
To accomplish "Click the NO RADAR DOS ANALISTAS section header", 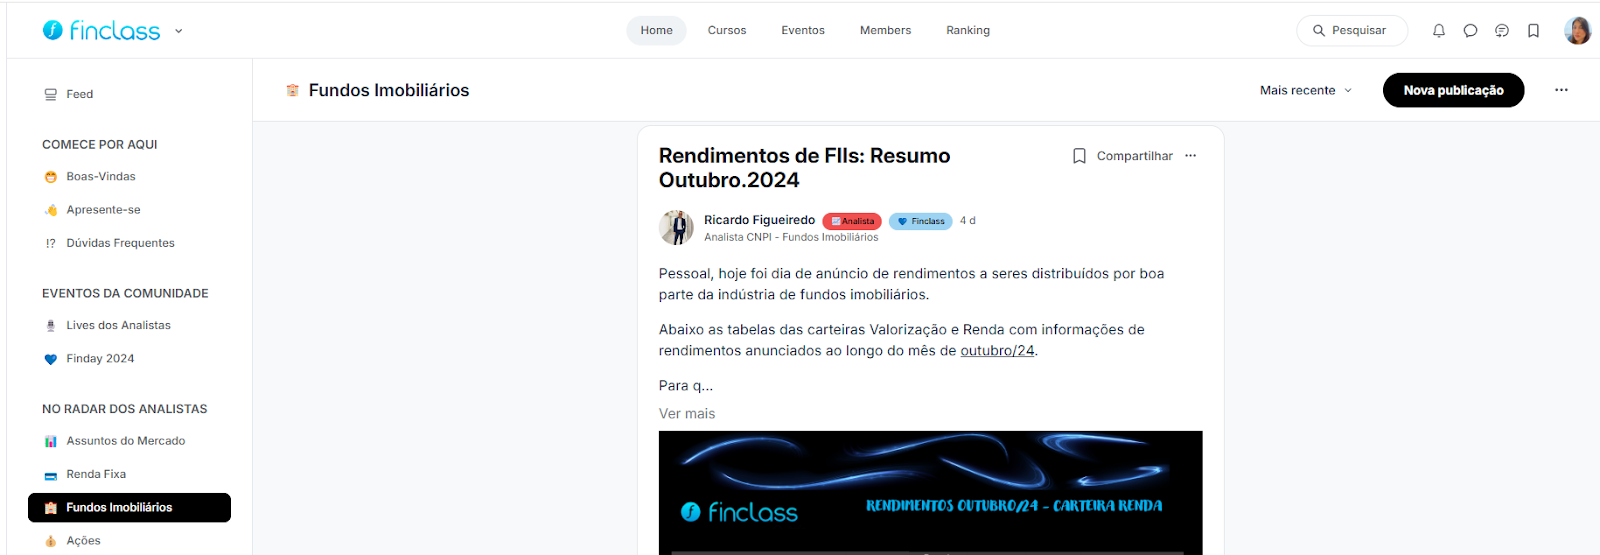I will tap(125, 409).
